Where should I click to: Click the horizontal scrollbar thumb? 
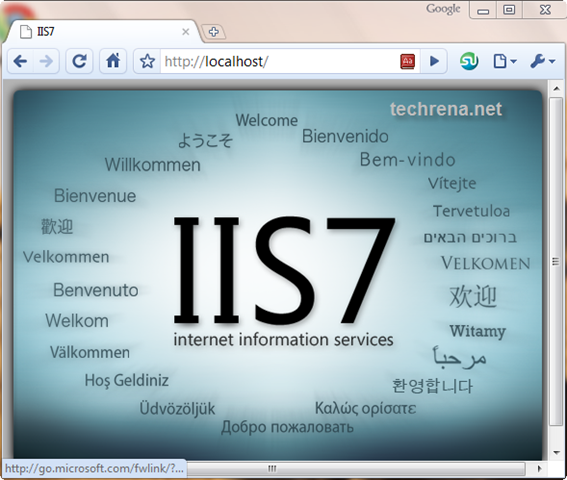355,469
